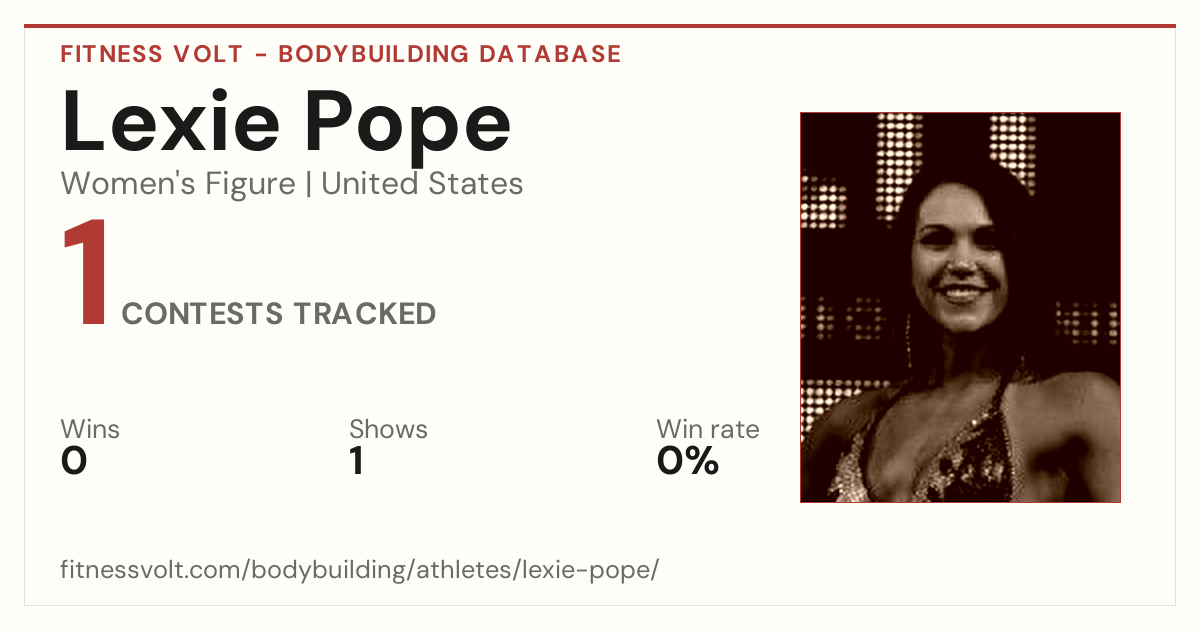Click the large red number 1
This screenshot has width=1200, height=630.
(86, 274)
